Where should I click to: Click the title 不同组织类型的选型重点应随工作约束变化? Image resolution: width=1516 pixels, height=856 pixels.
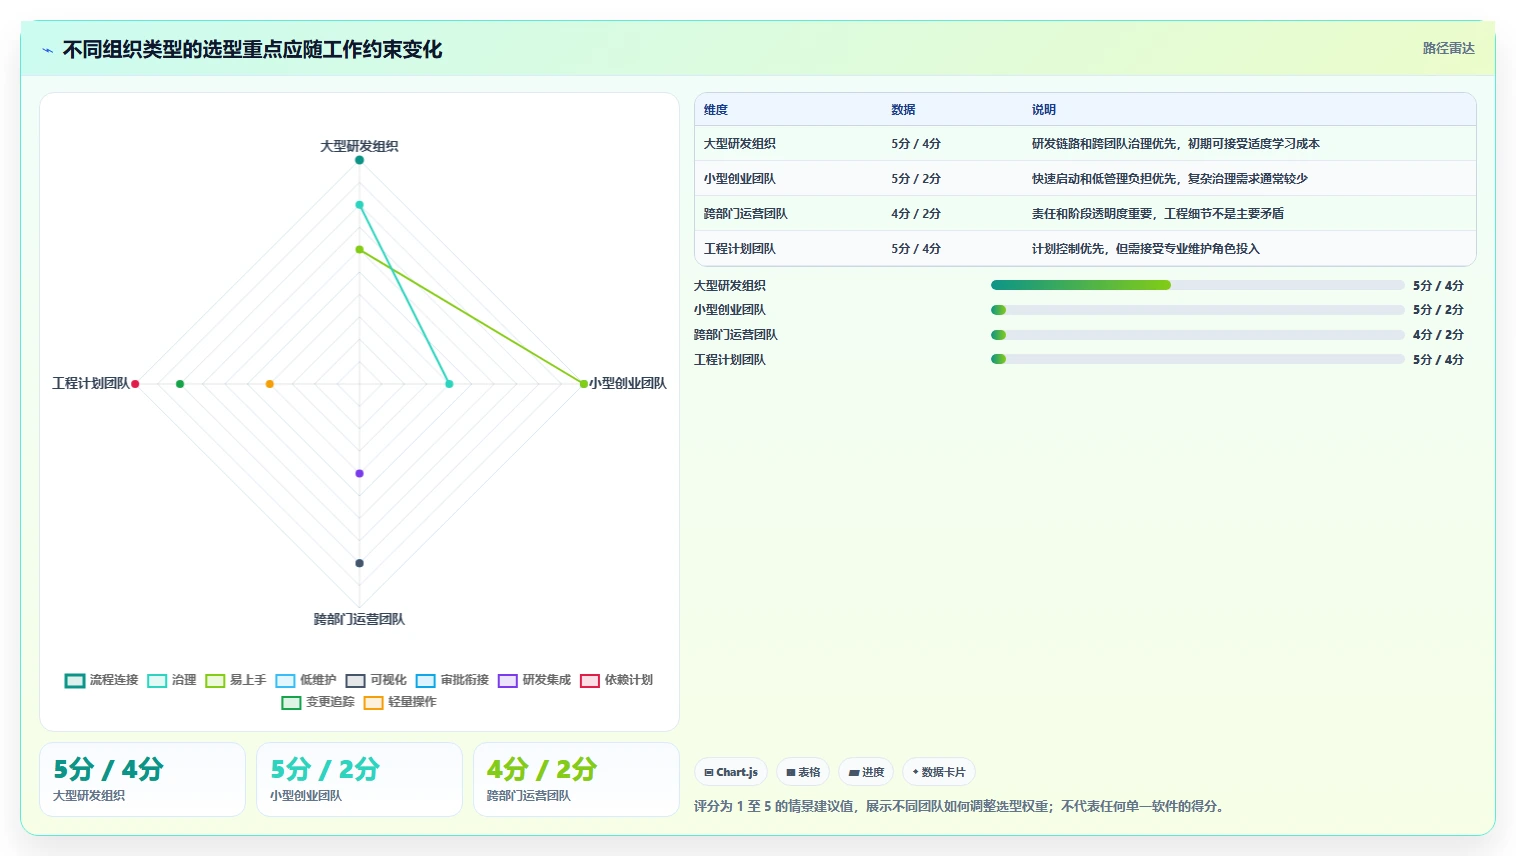(252, 50)
